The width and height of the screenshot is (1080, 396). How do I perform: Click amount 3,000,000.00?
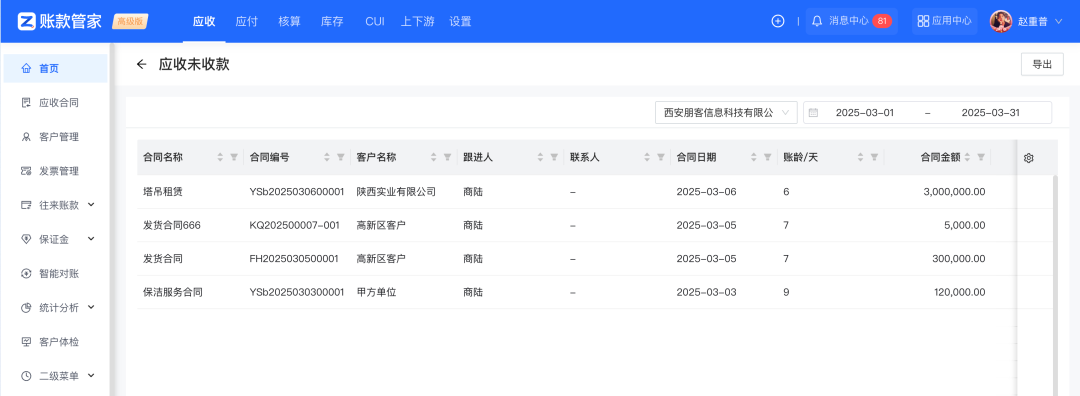click(x=954, y=191)
